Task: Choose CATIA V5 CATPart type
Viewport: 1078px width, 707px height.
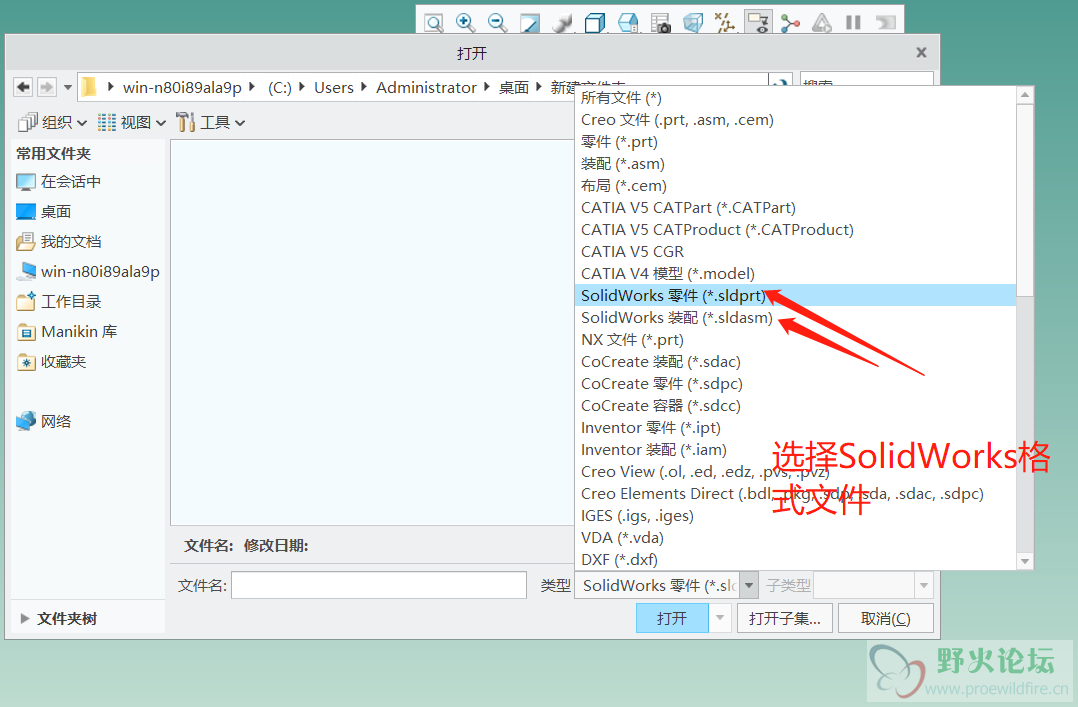Action: coord(795,208)
